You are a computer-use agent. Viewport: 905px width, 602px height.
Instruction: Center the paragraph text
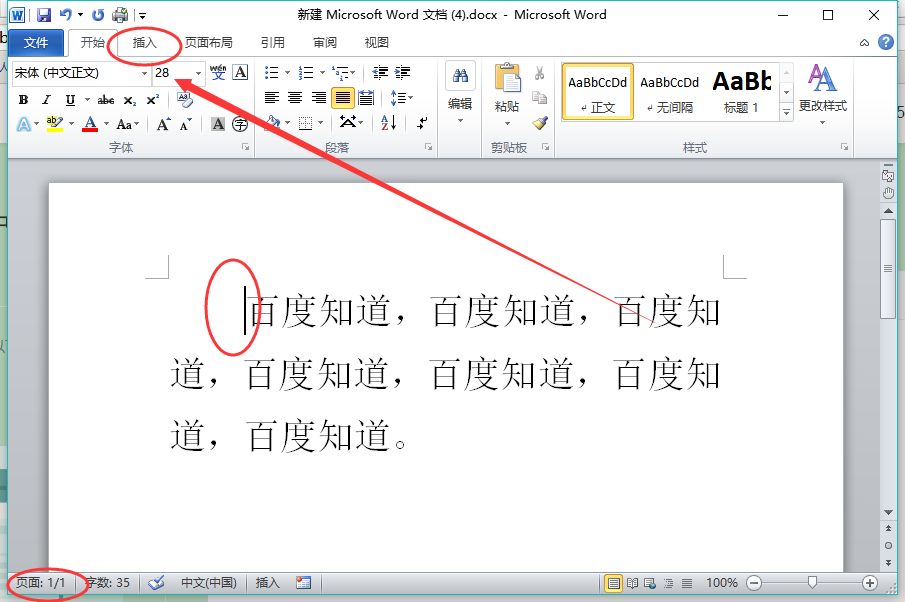pos(295,98)
